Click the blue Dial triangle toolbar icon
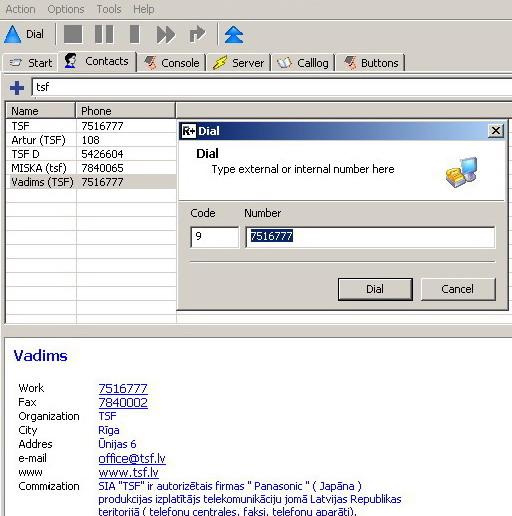512x516 pixels. coord(13,34)
